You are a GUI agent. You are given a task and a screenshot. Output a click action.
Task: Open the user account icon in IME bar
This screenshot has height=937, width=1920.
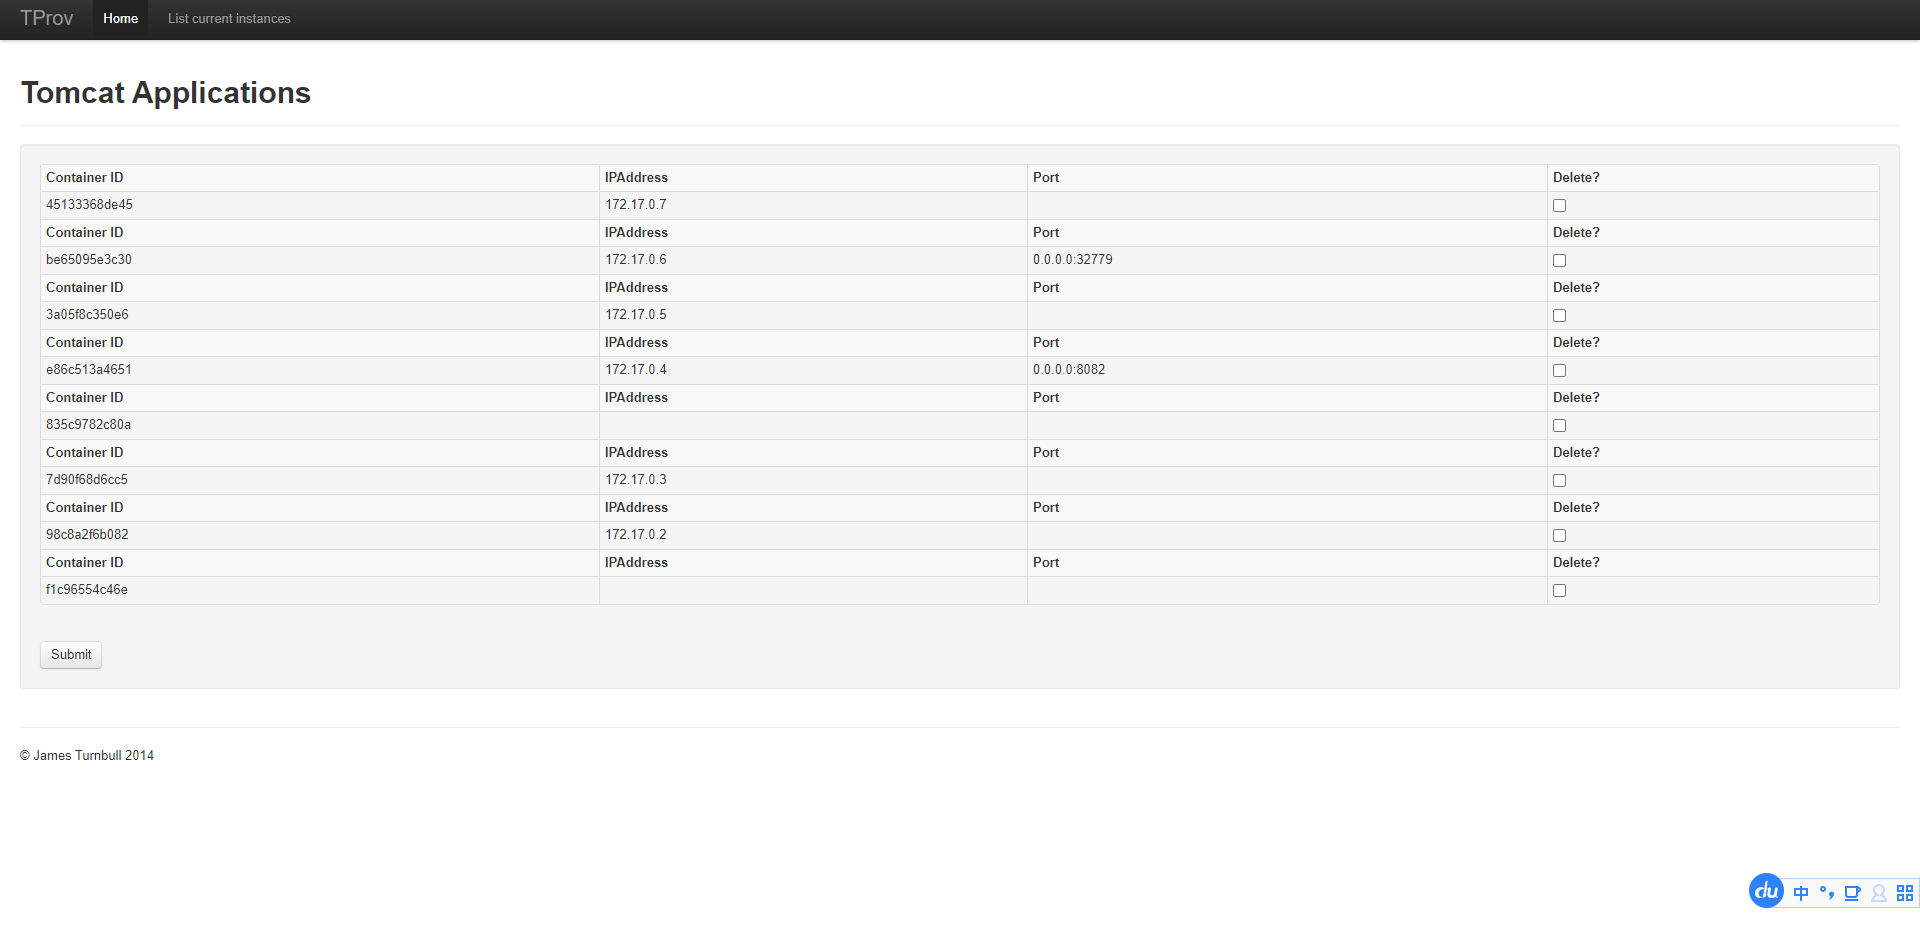pos(1879,893)
